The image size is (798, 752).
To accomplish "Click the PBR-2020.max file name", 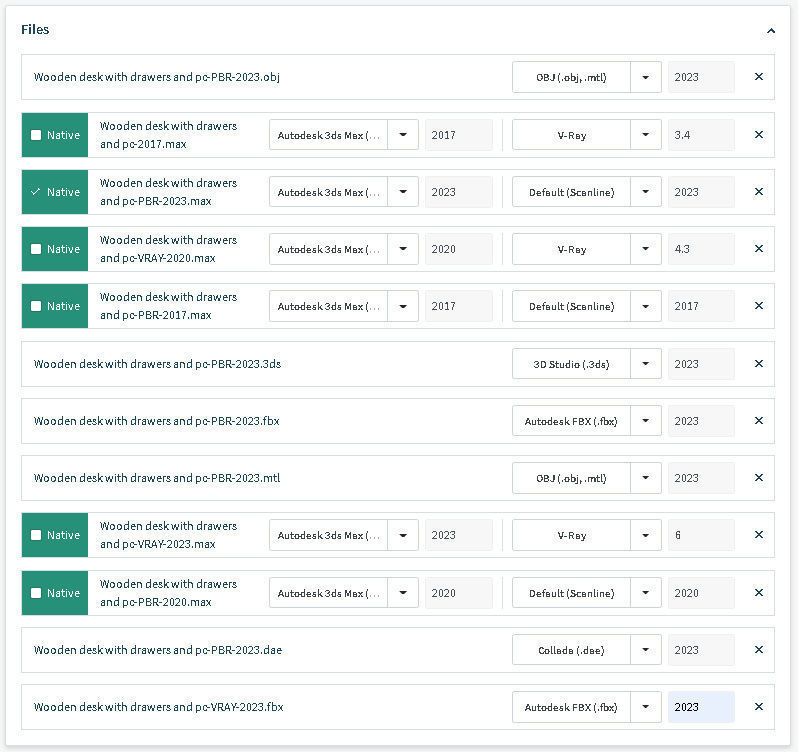I will tap(168, 593).
